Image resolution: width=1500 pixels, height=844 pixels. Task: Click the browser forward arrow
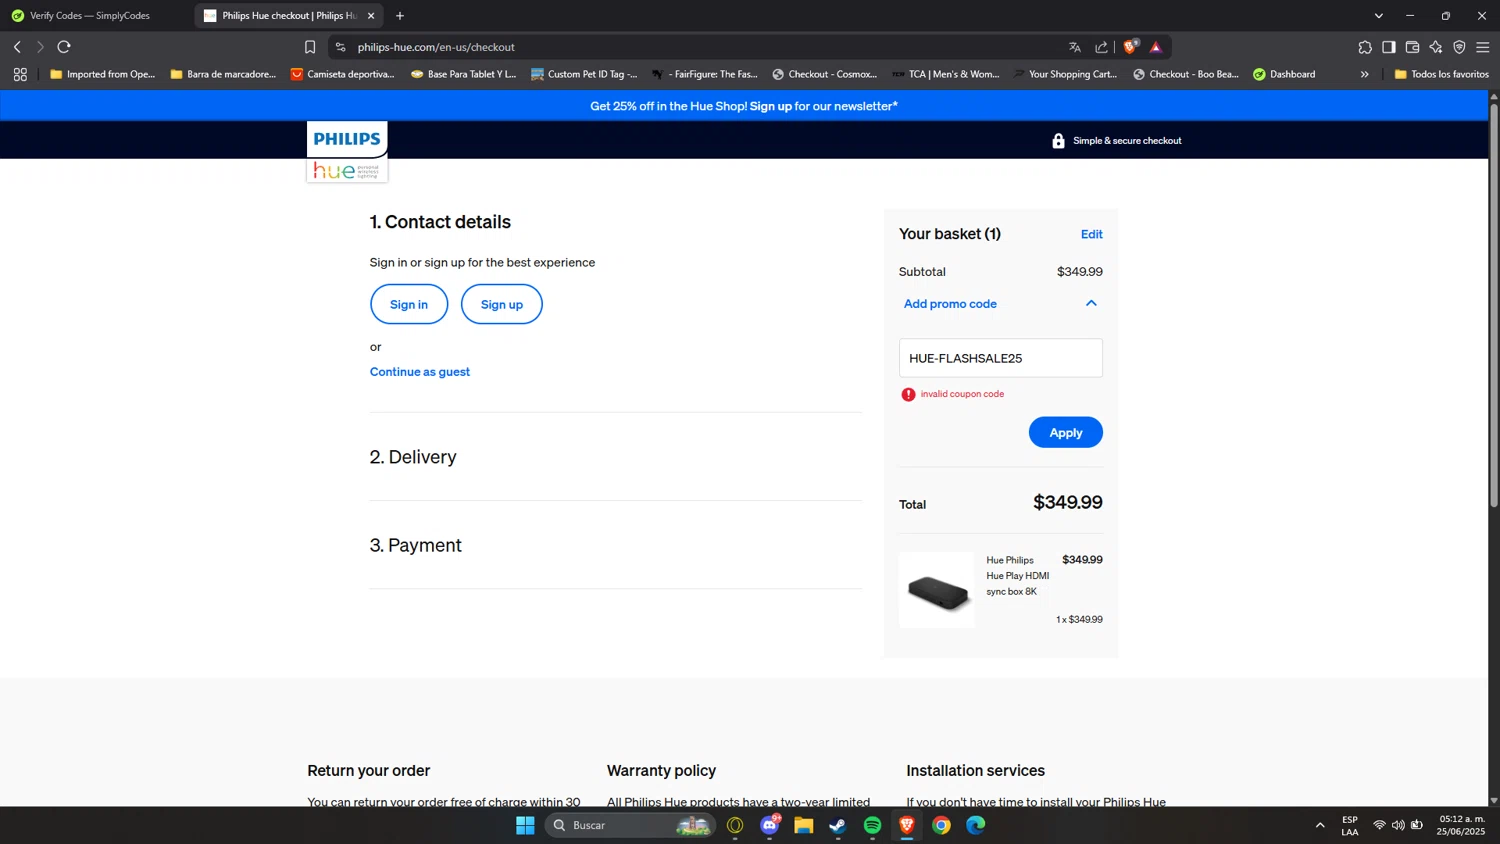(40, 47)
